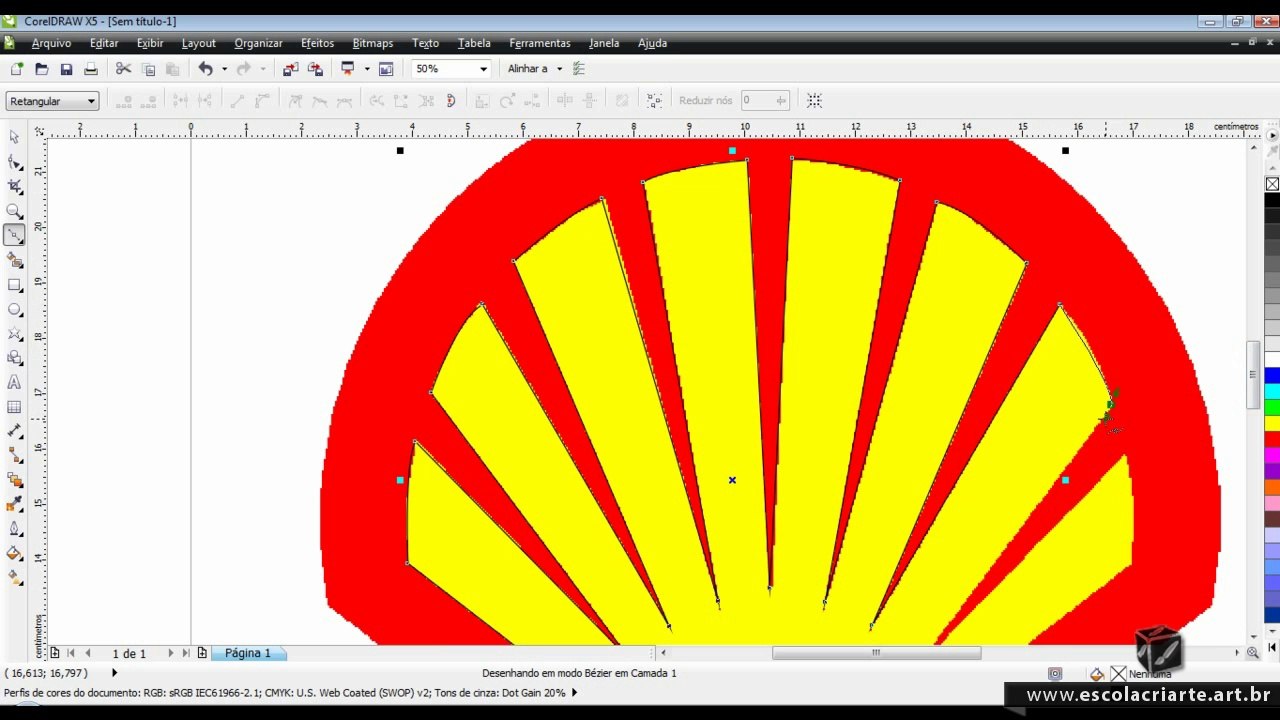Expand the status bar coordinates arrow

(114, 673)
